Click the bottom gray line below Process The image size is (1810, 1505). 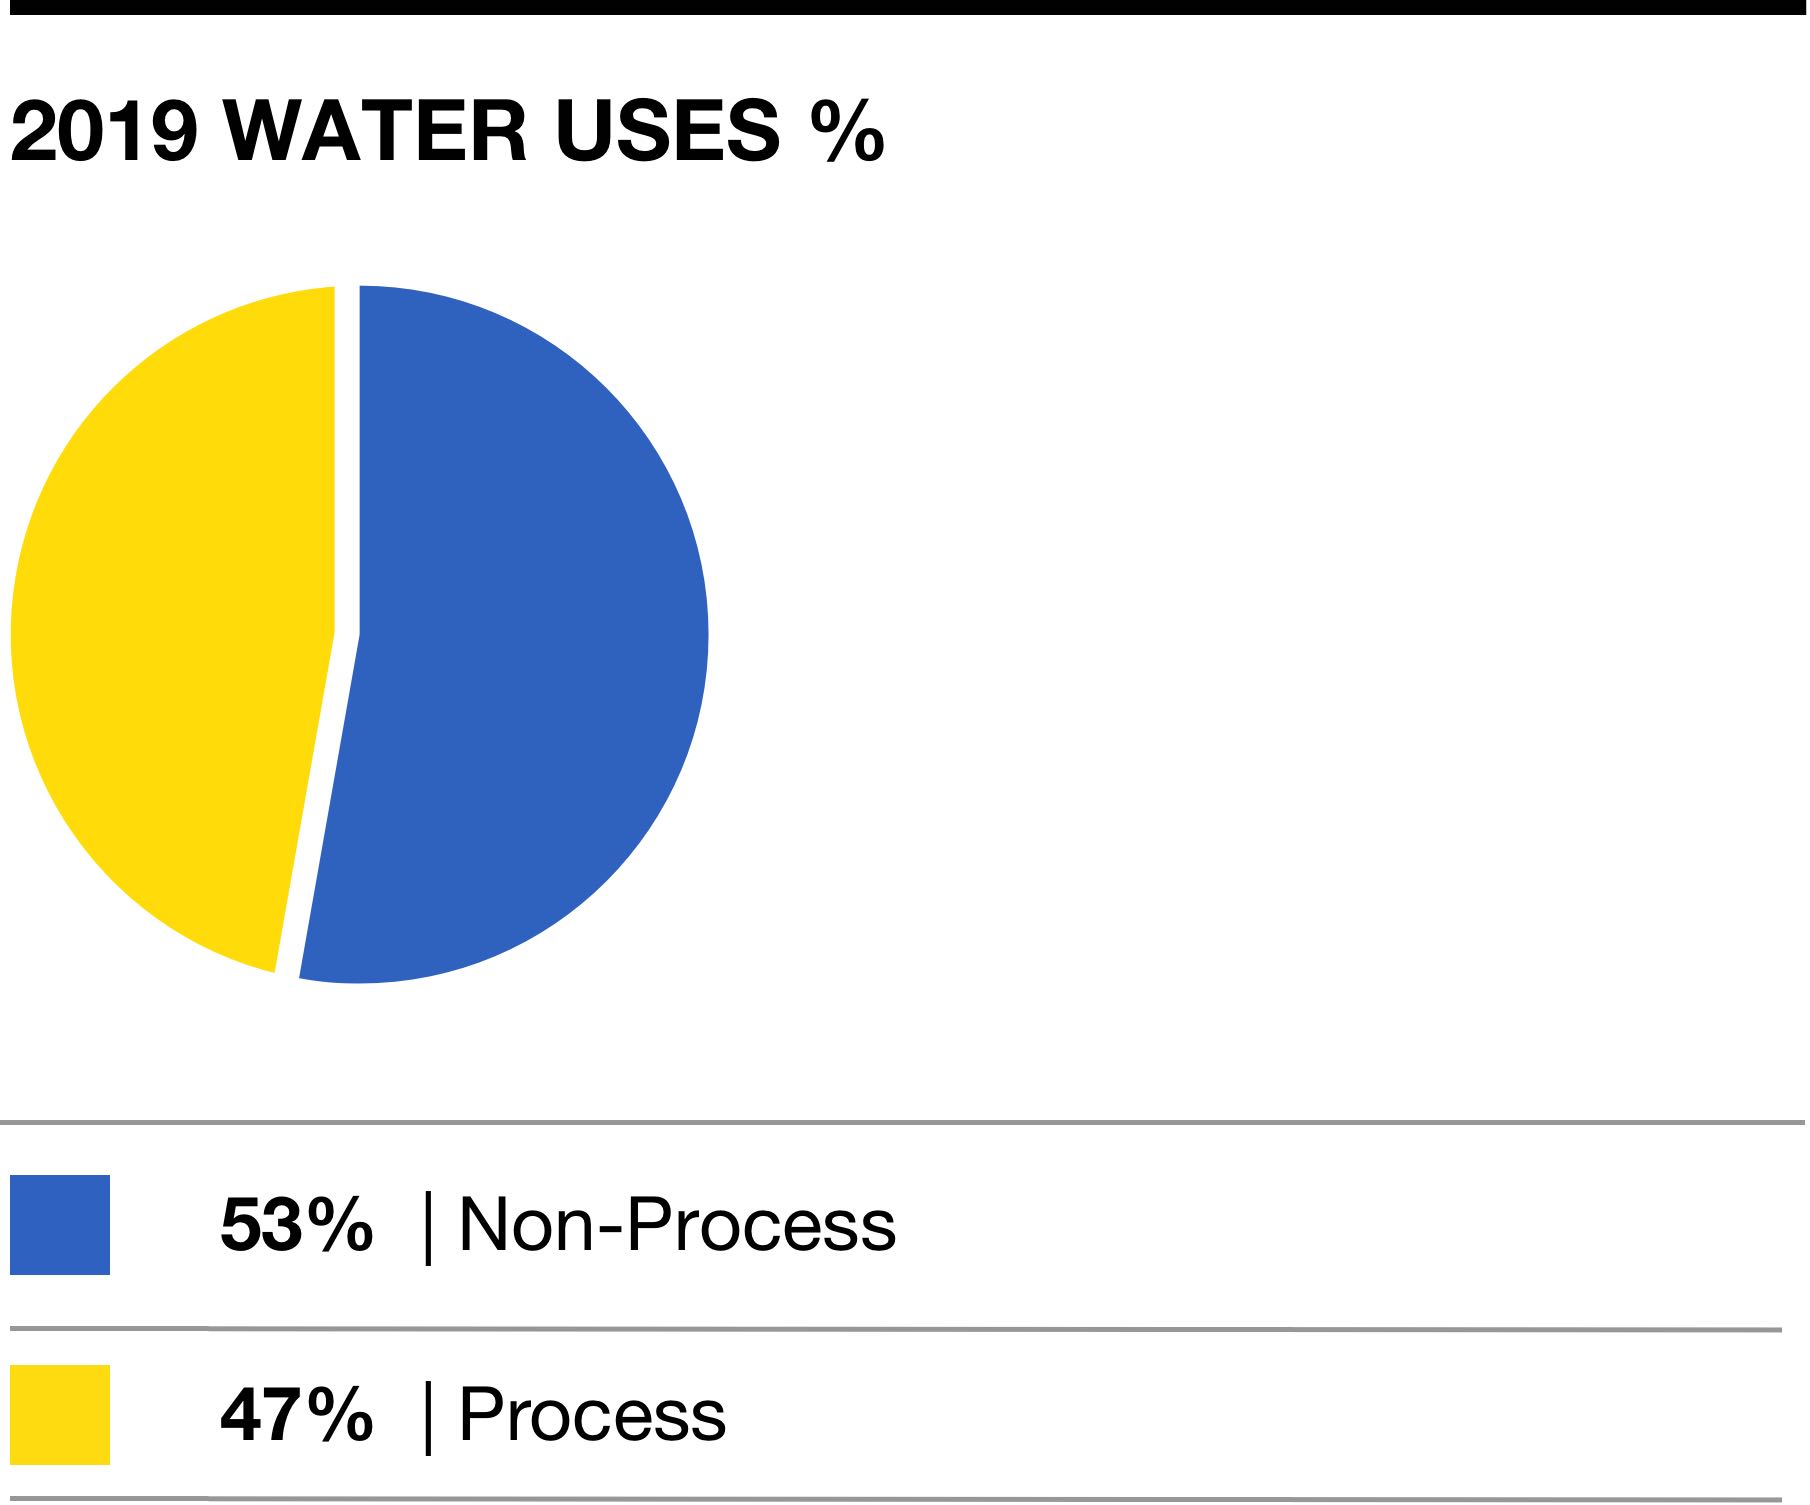896,1499
